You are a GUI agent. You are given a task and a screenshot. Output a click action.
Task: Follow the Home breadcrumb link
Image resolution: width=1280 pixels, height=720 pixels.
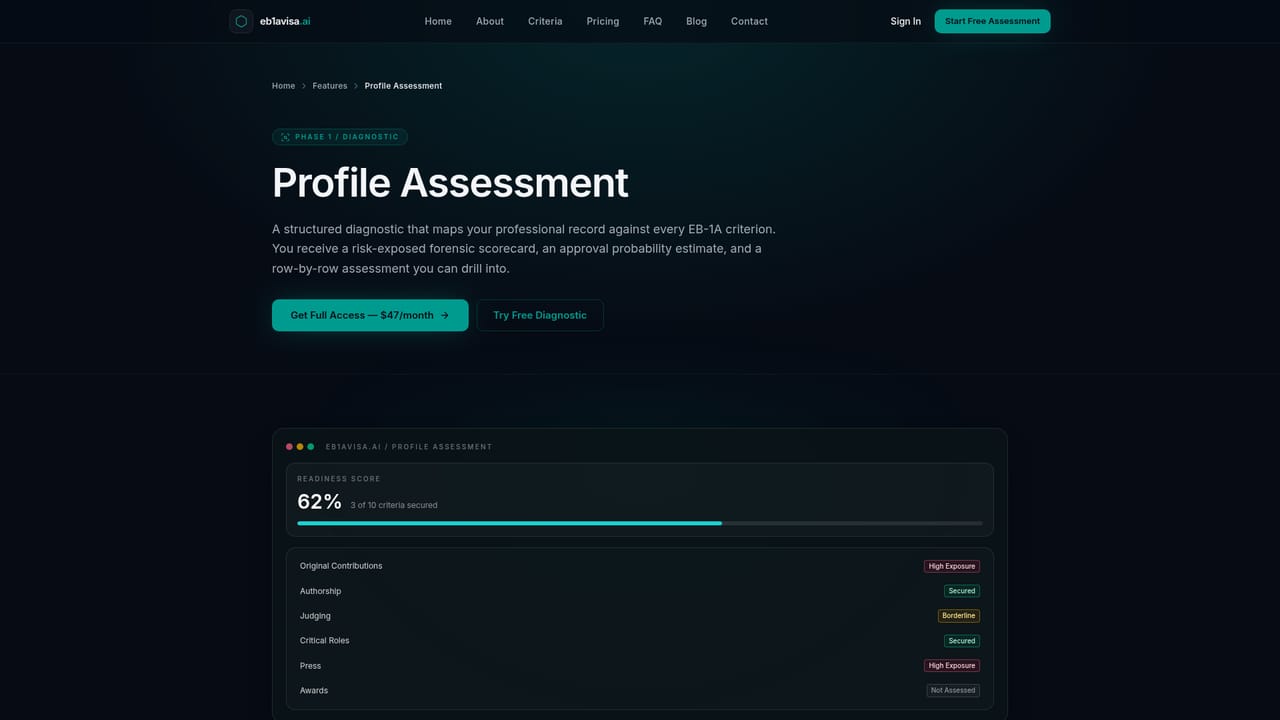coord(283,86)
